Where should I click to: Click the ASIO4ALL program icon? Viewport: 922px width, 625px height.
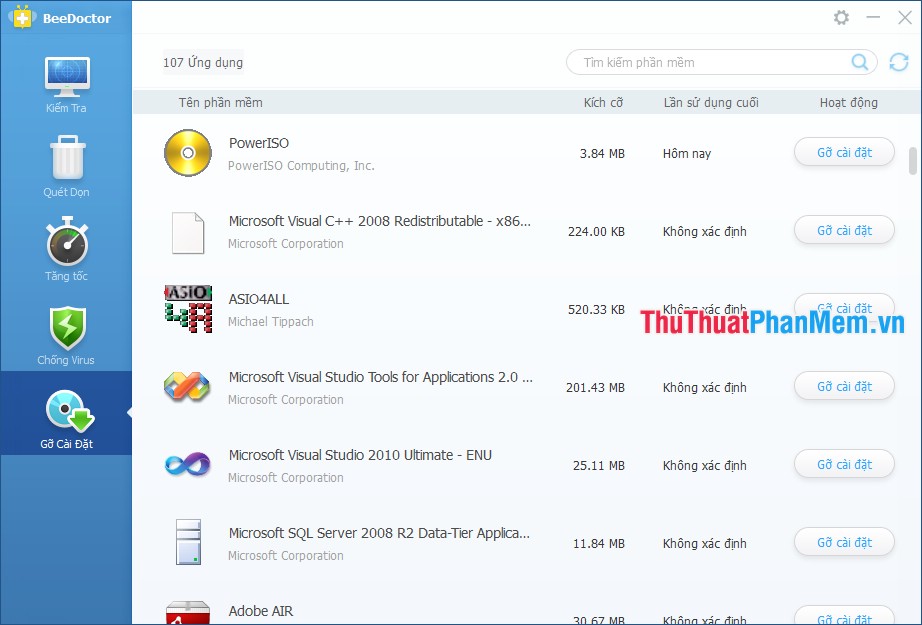187,309
